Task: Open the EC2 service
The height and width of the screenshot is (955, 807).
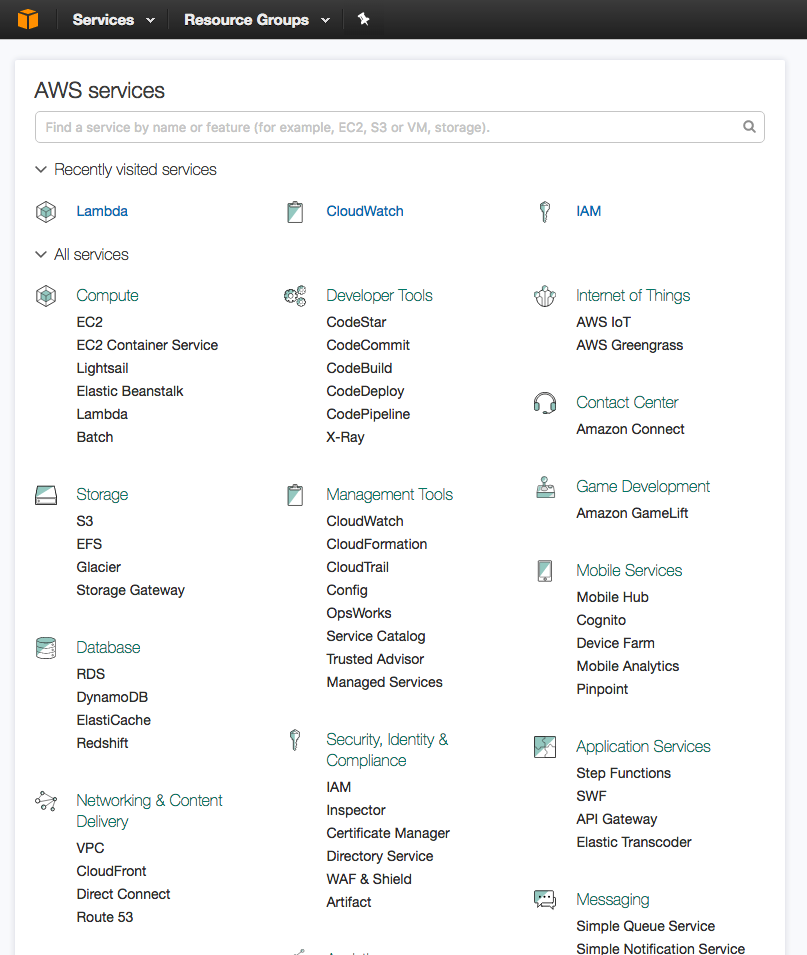Action: pyautogui.click(x=90, y=322)
